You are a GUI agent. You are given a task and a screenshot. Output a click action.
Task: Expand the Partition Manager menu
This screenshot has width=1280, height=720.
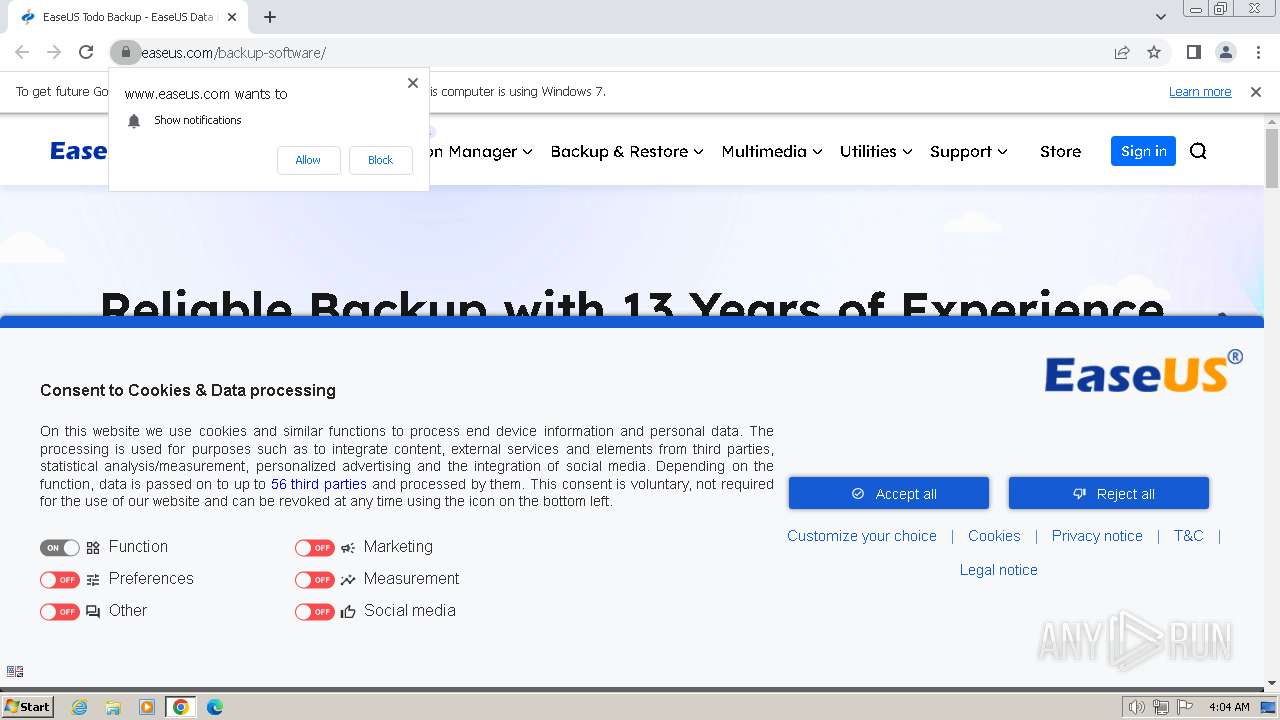tap(481, 151)
